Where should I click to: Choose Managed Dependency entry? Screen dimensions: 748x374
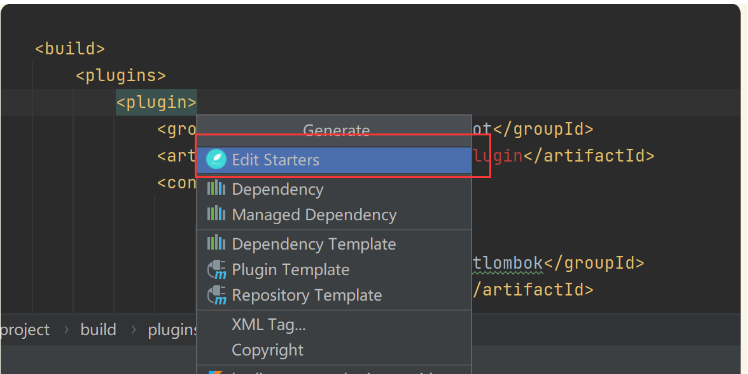click(x=334, y=215)
